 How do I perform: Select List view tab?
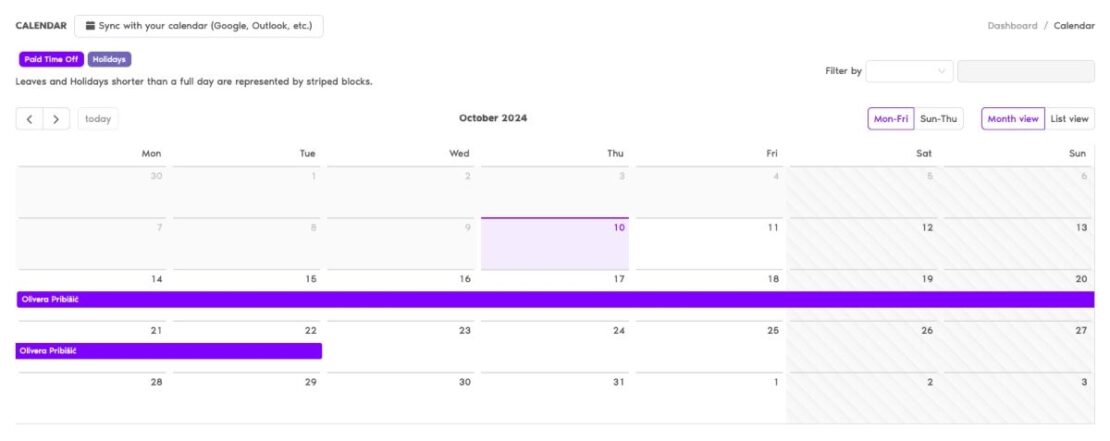pos(1069,119)
